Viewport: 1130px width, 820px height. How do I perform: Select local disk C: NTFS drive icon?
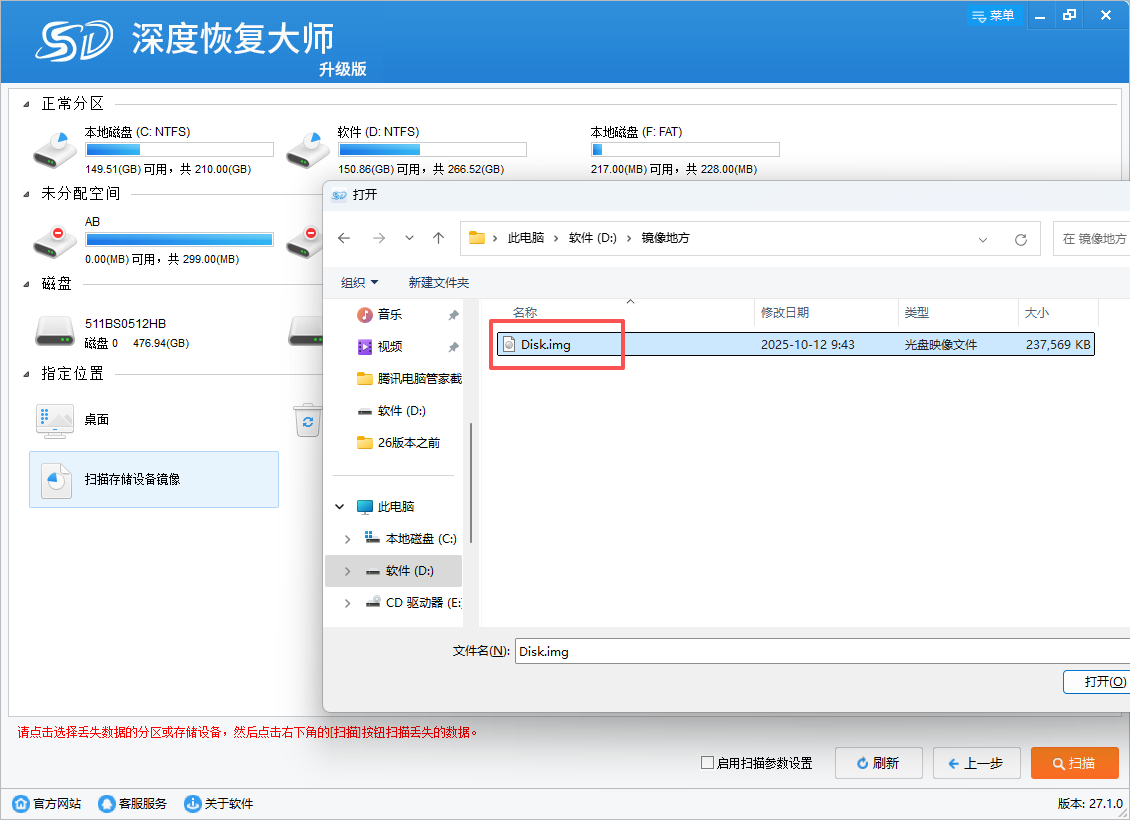54,150
